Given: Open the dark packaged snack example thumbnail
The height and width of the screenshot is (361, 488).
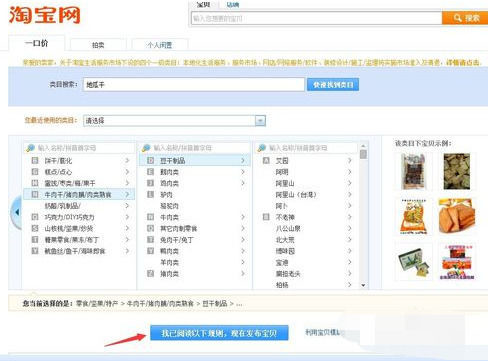Looking at the screenshot, I should click(x=413, y=171).
